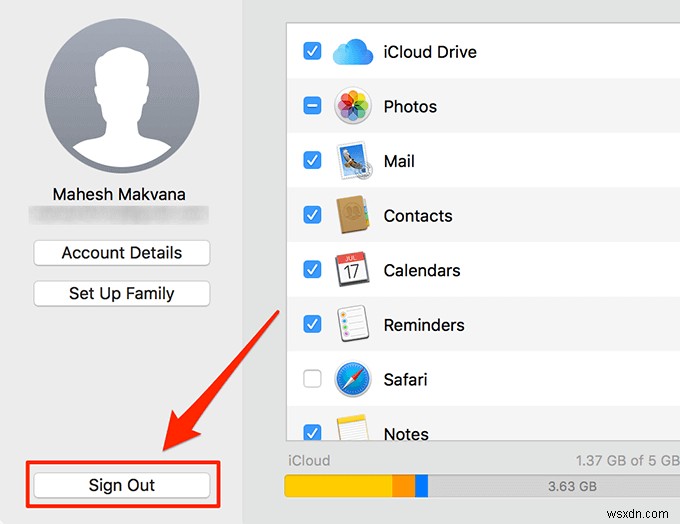Click the Safari compass icon

point(353,379)
